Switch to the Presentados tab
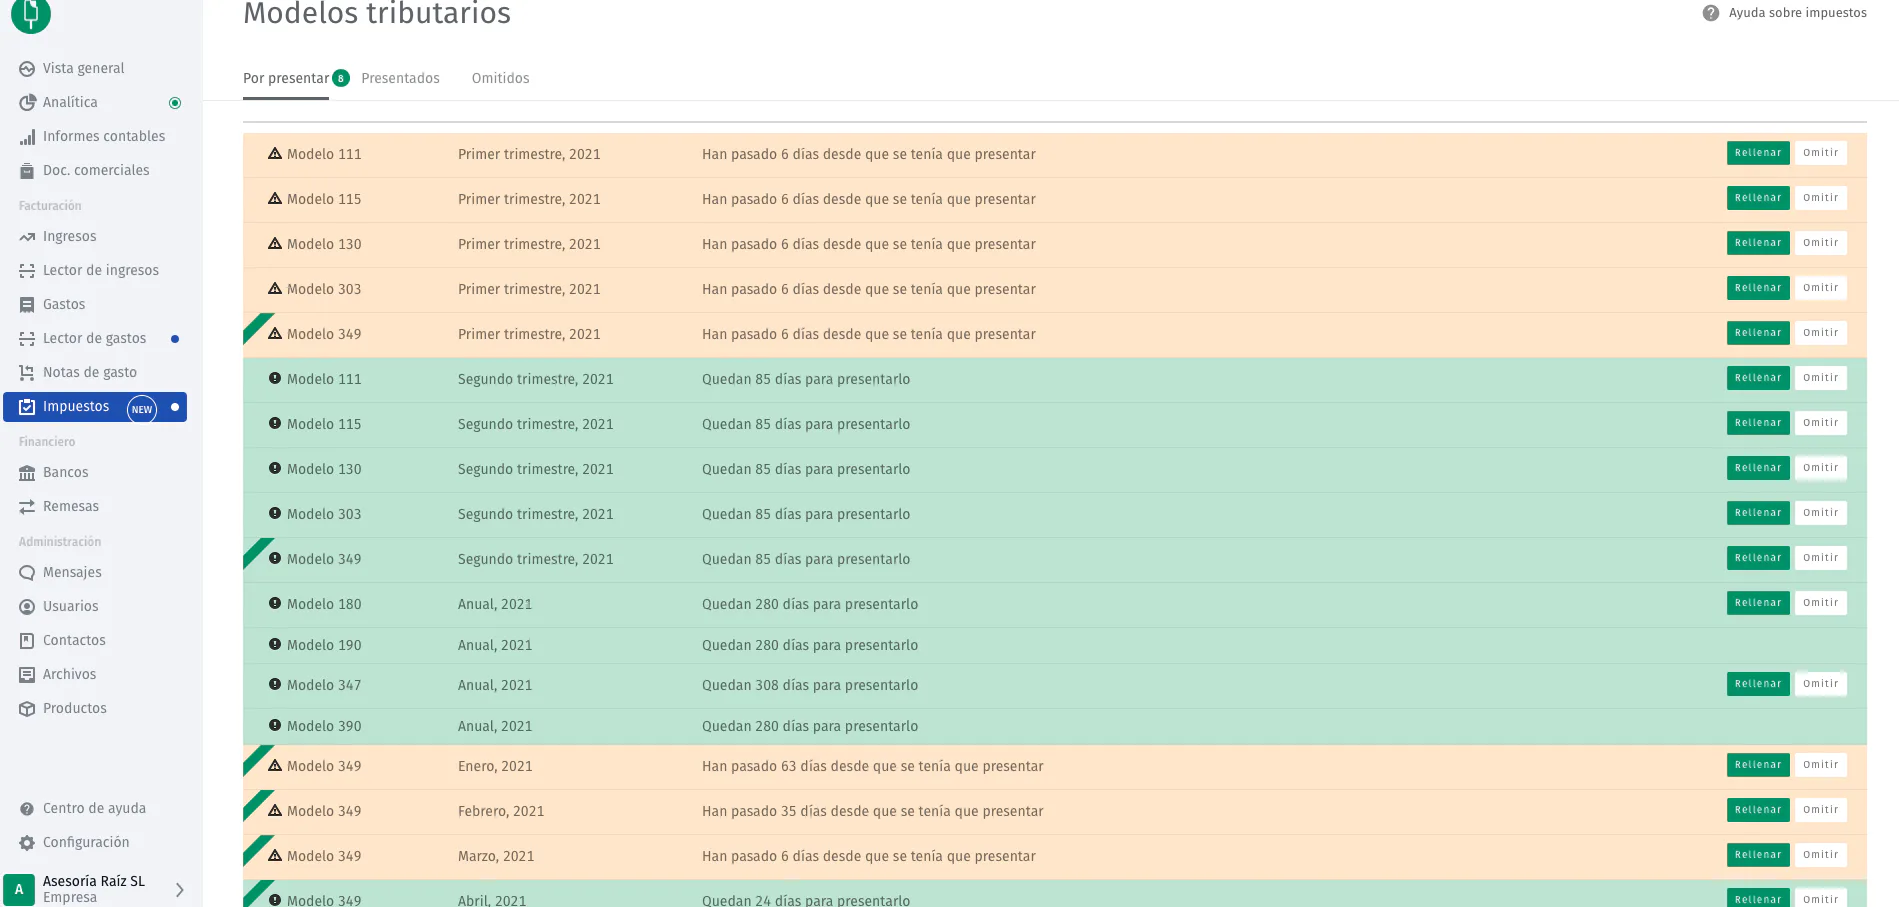 [400, 78]
